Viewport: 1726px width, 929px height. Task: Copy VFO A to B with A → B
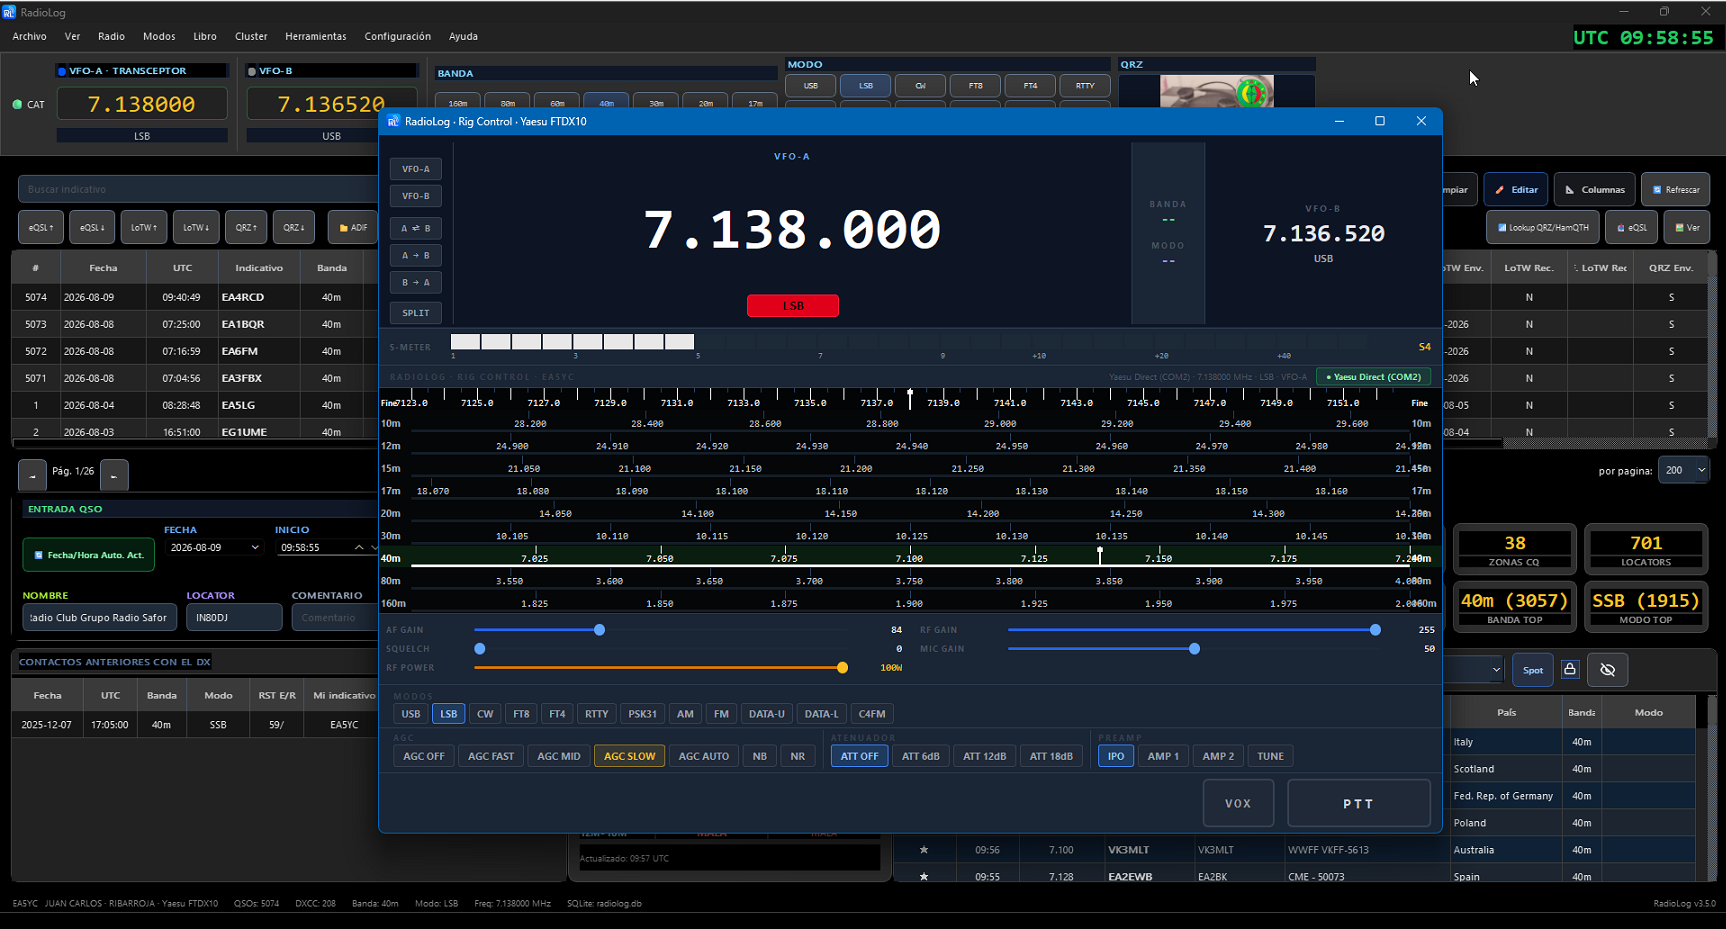click(415, 255)
